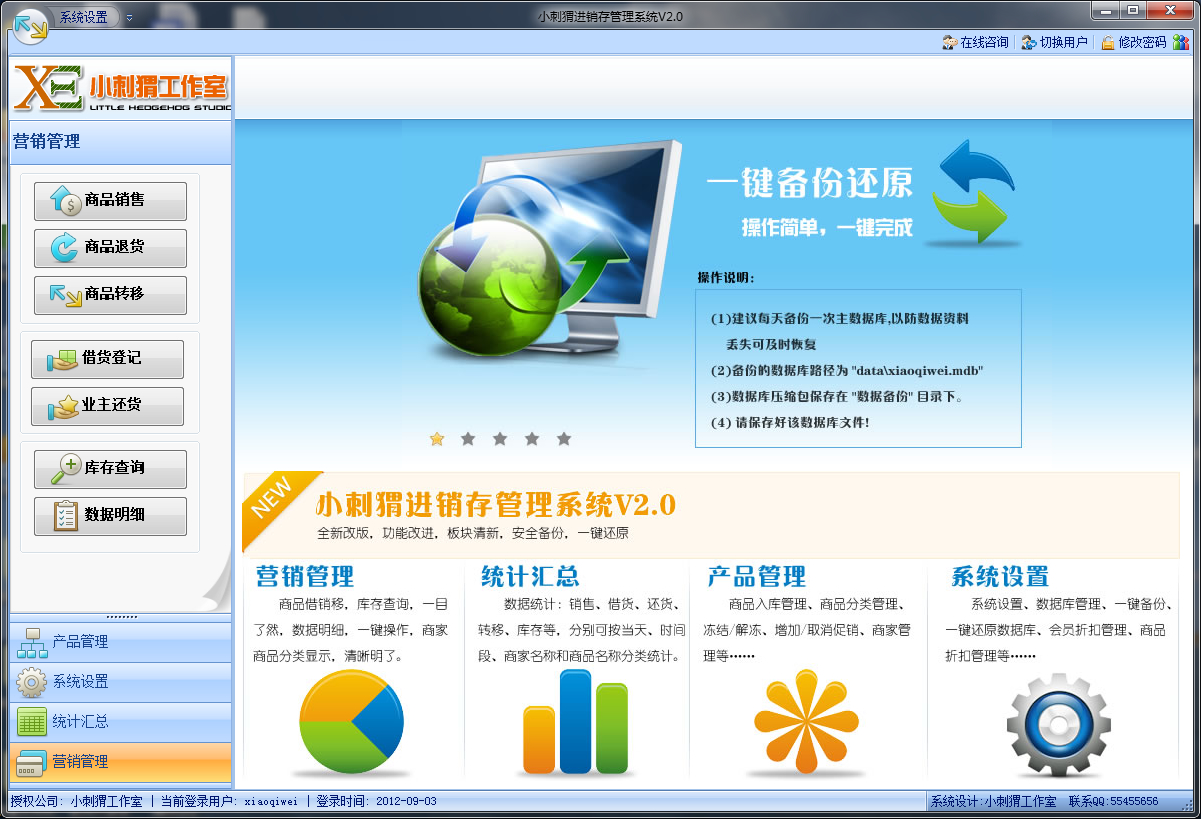This screenshot has height=819, width=1201.
Task: Switch to 产品管理 sidebar panel
Action: [120, 642]
